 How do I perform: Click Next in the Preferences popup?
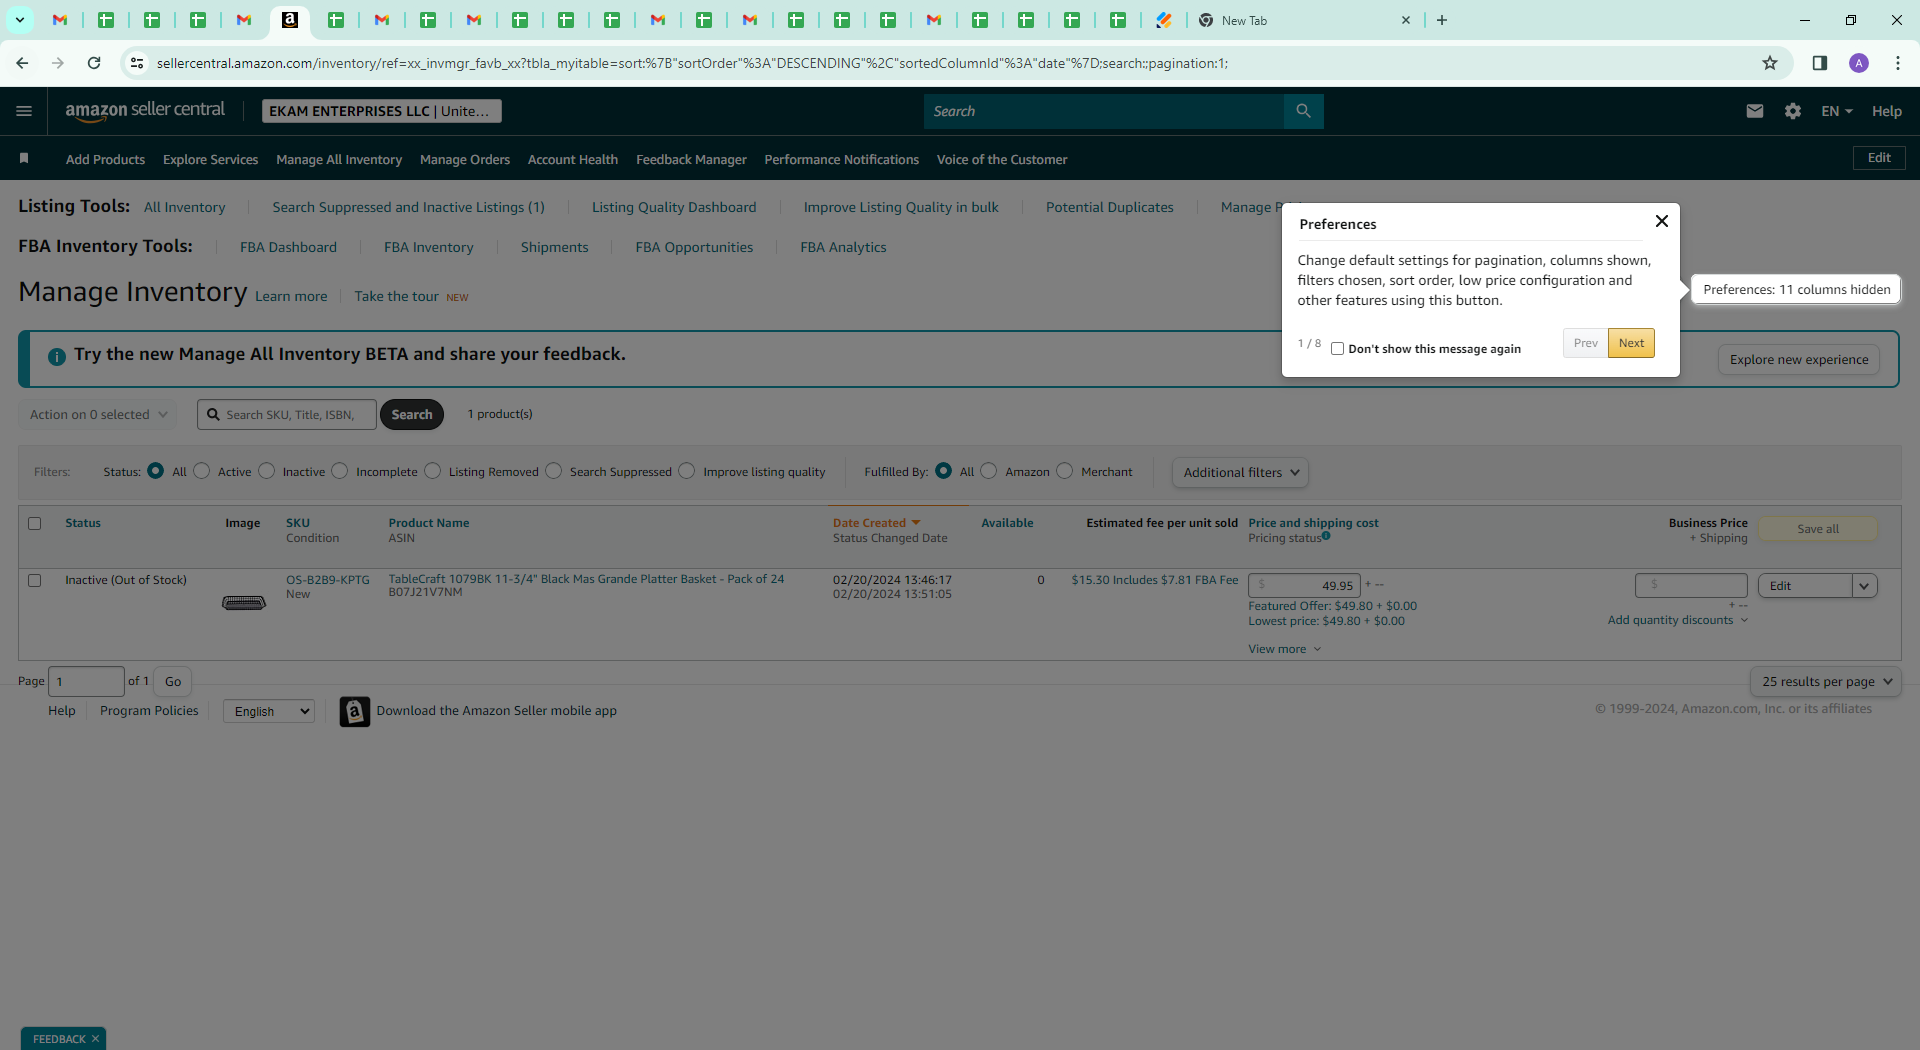(1631, 343)
